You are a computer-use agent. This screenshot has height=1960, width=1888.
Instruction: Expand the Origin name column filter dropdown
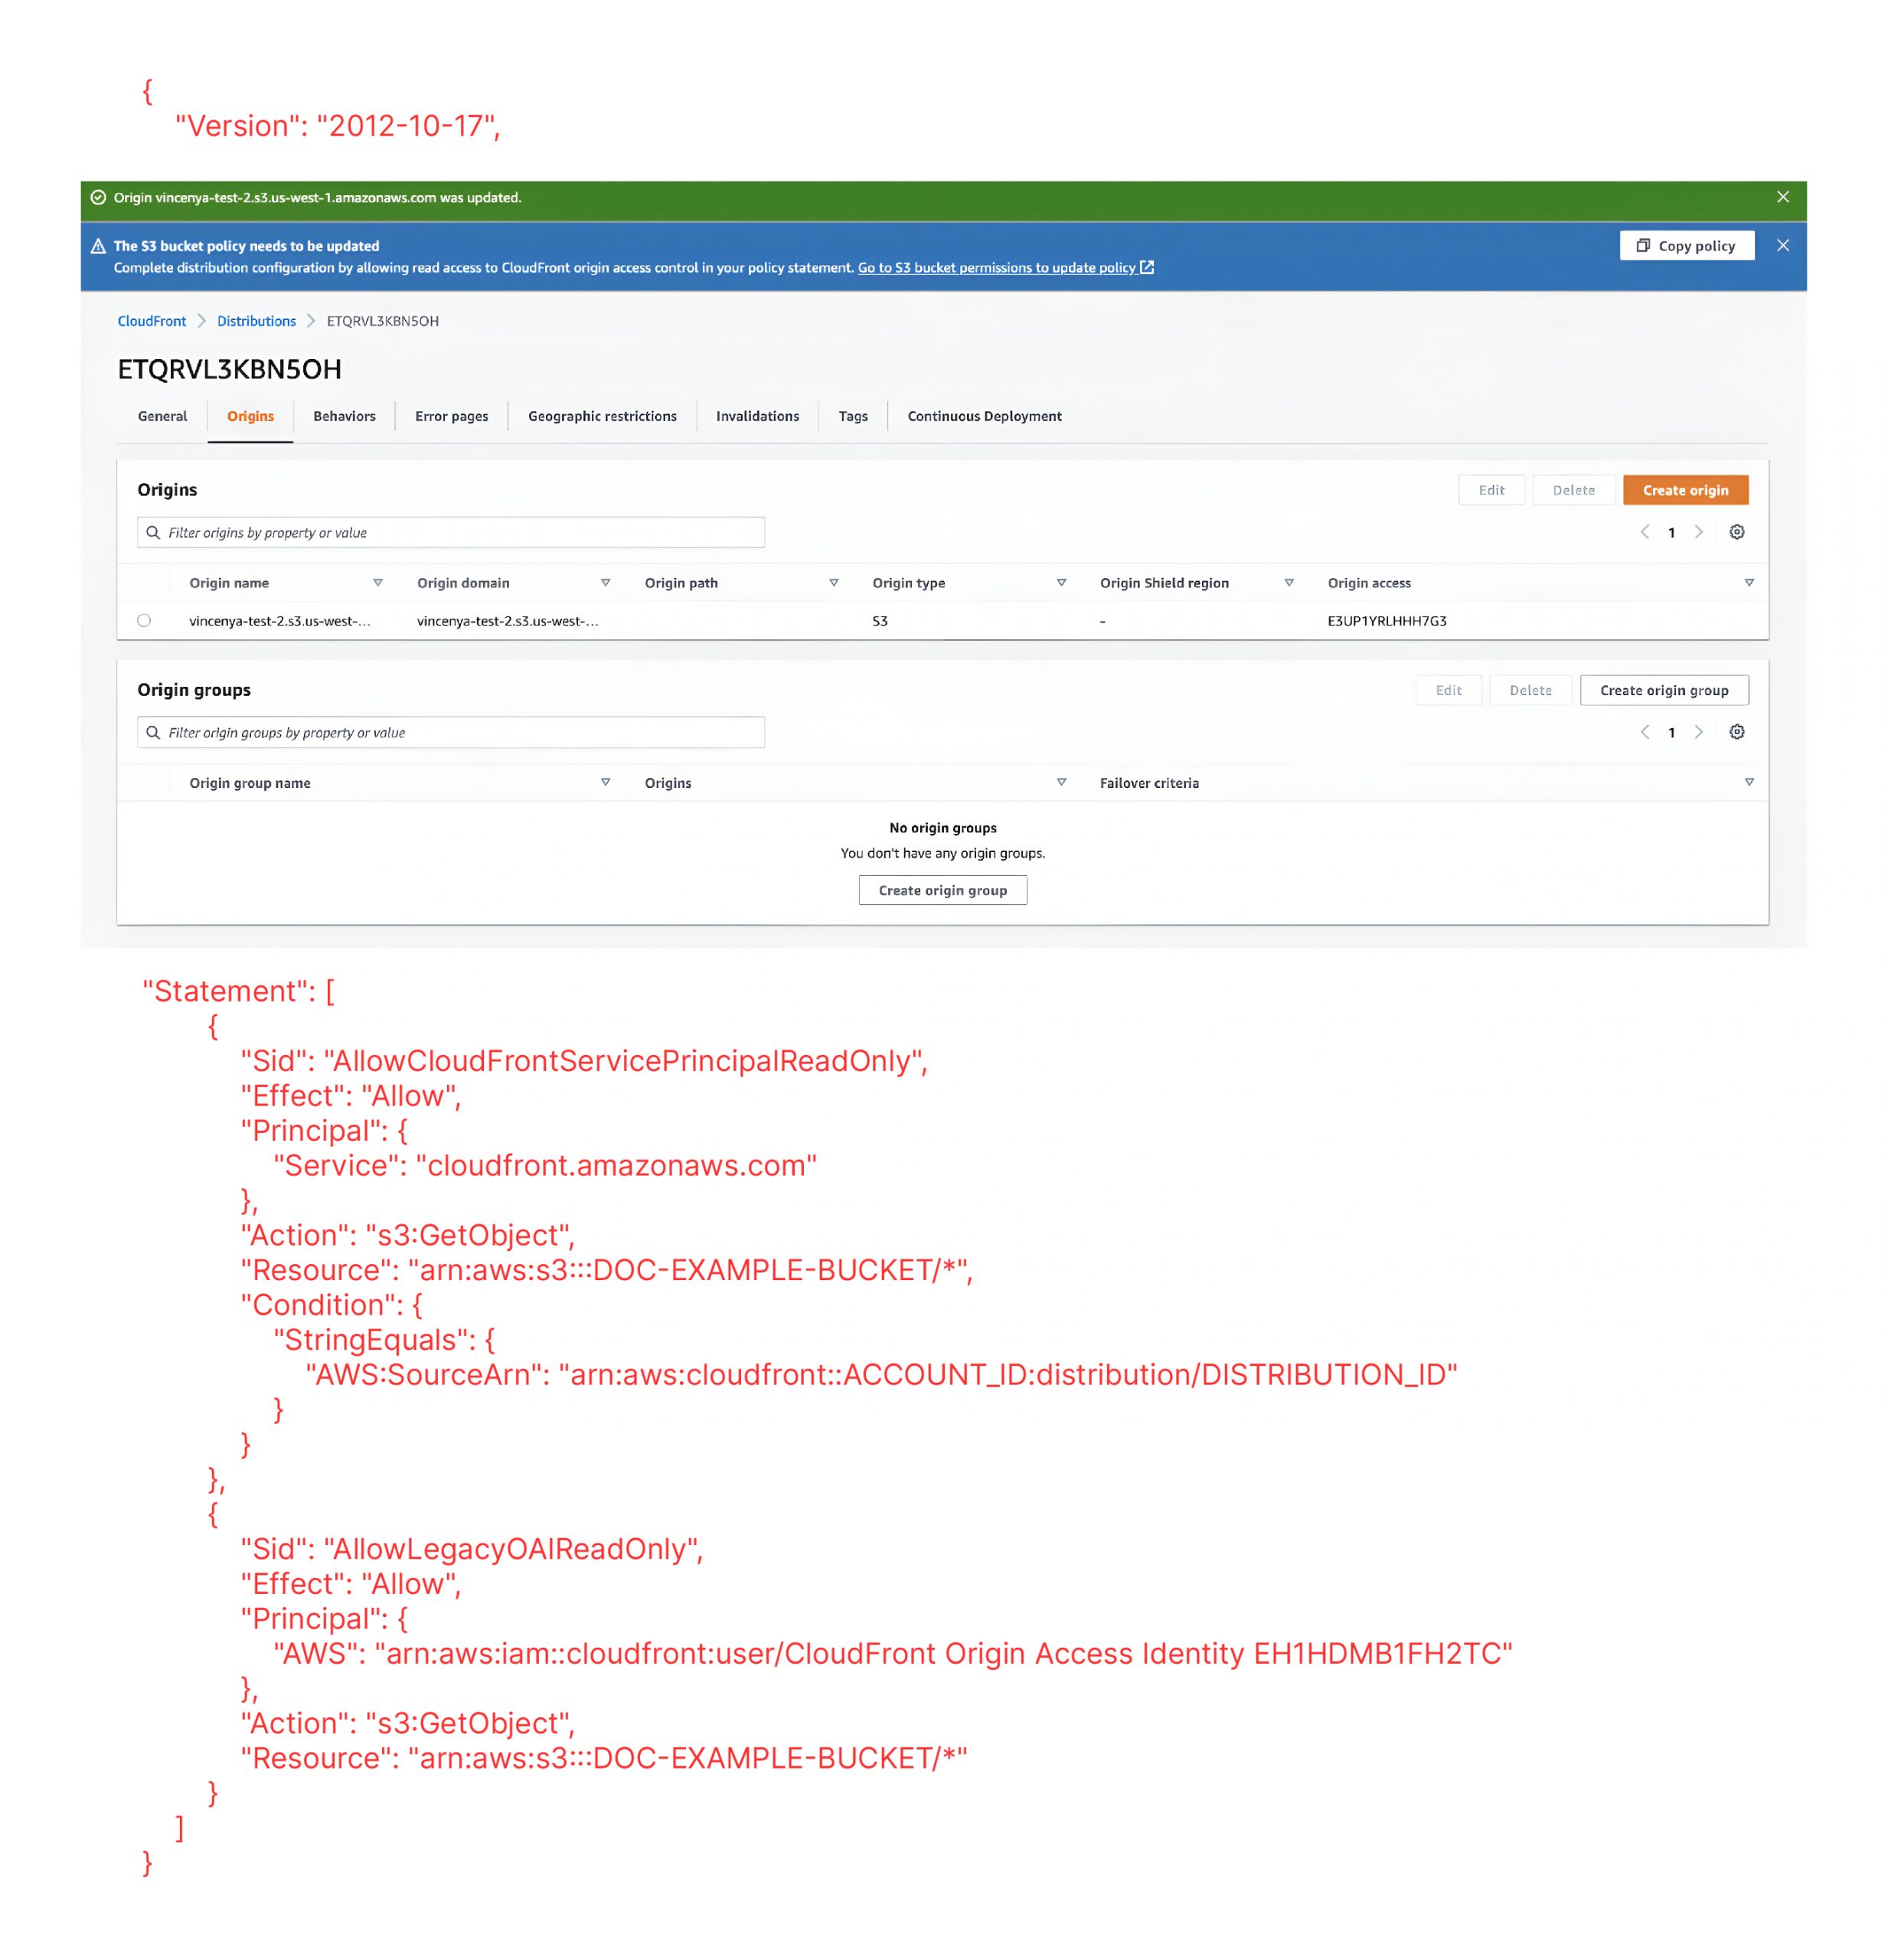click(x=380, y=584)
